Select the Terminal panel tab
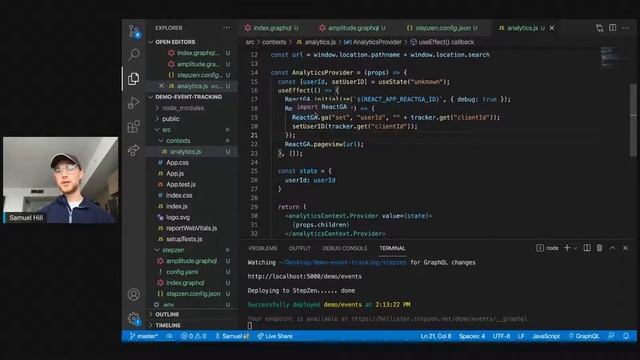 tap(392, 248)
